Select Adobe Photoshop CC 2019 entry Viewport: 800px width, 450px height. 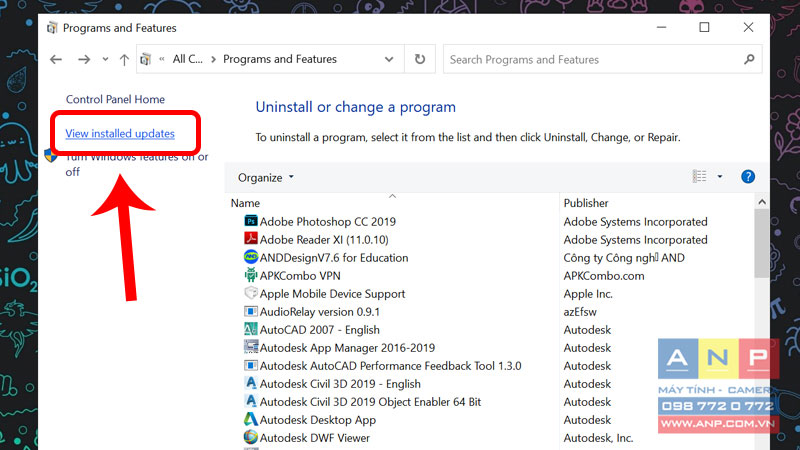[328, 221]
